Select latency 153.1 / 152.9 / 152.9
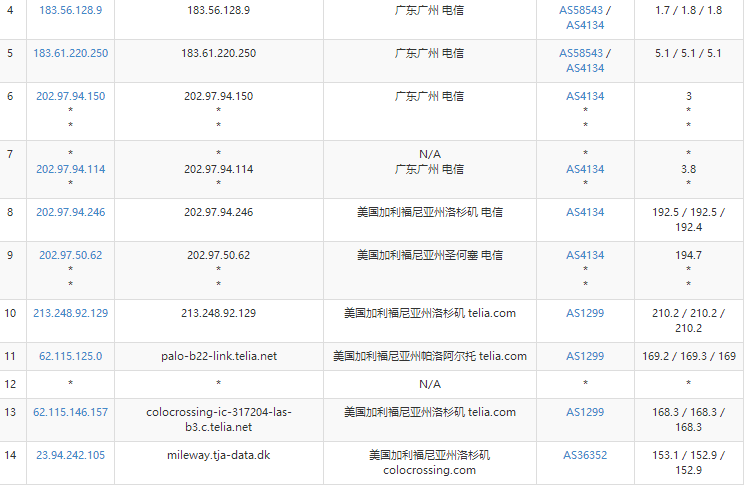Image resolution: width=746 pixels, height=486 pixels. [x=688, y=463]
